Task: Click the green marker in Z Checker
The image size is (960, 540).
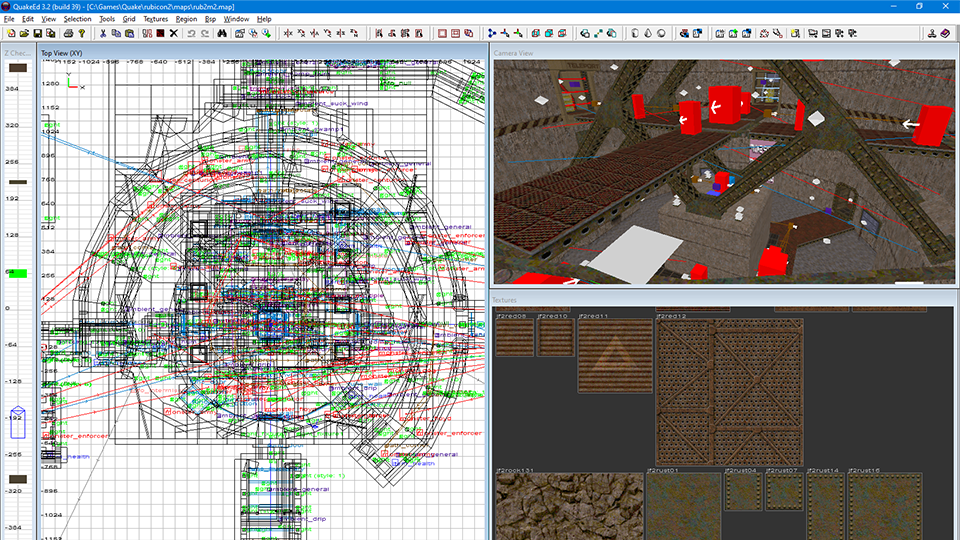Action: [x=18, y=273]
